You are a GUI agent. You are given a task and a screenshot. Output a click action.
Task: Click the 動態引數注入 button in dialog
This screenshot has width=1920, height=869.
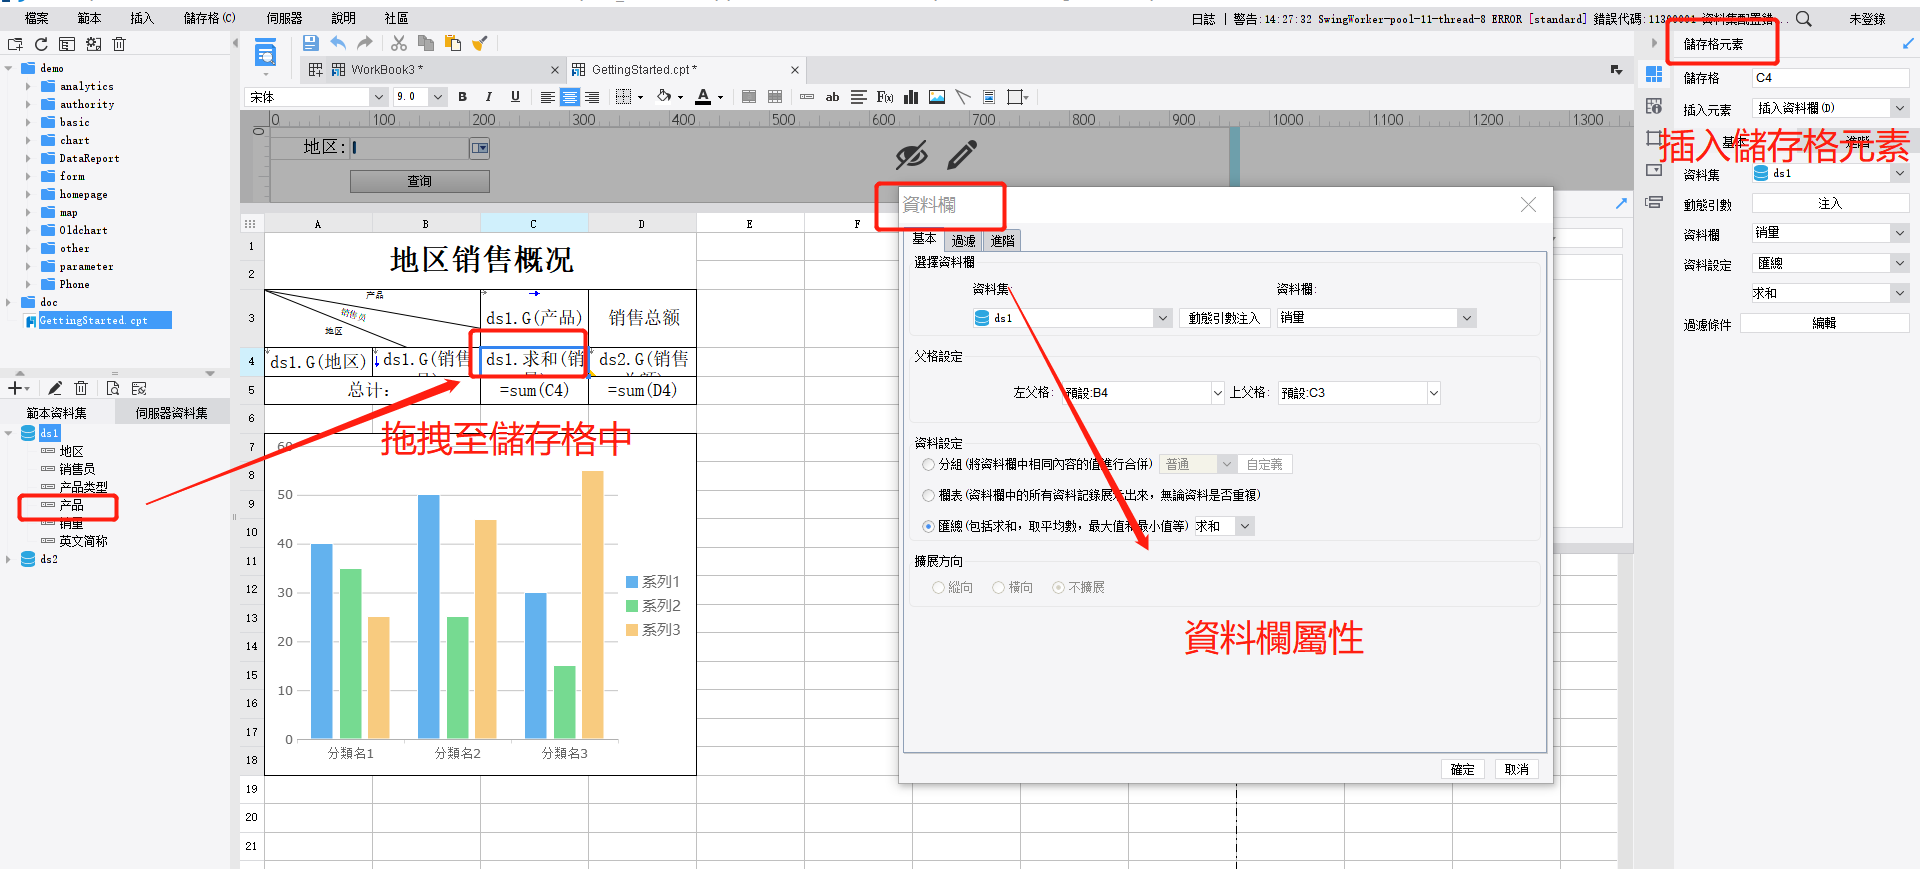[1224, 318]
